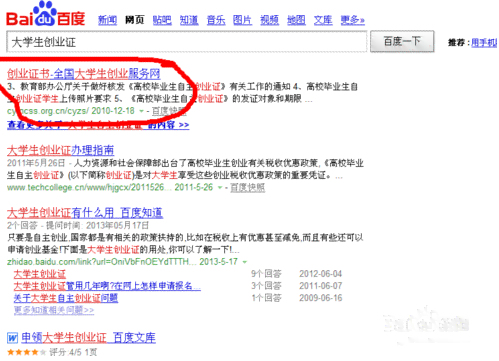Click the Word document icon beside 申领大学生创业证

pos(12,338)
